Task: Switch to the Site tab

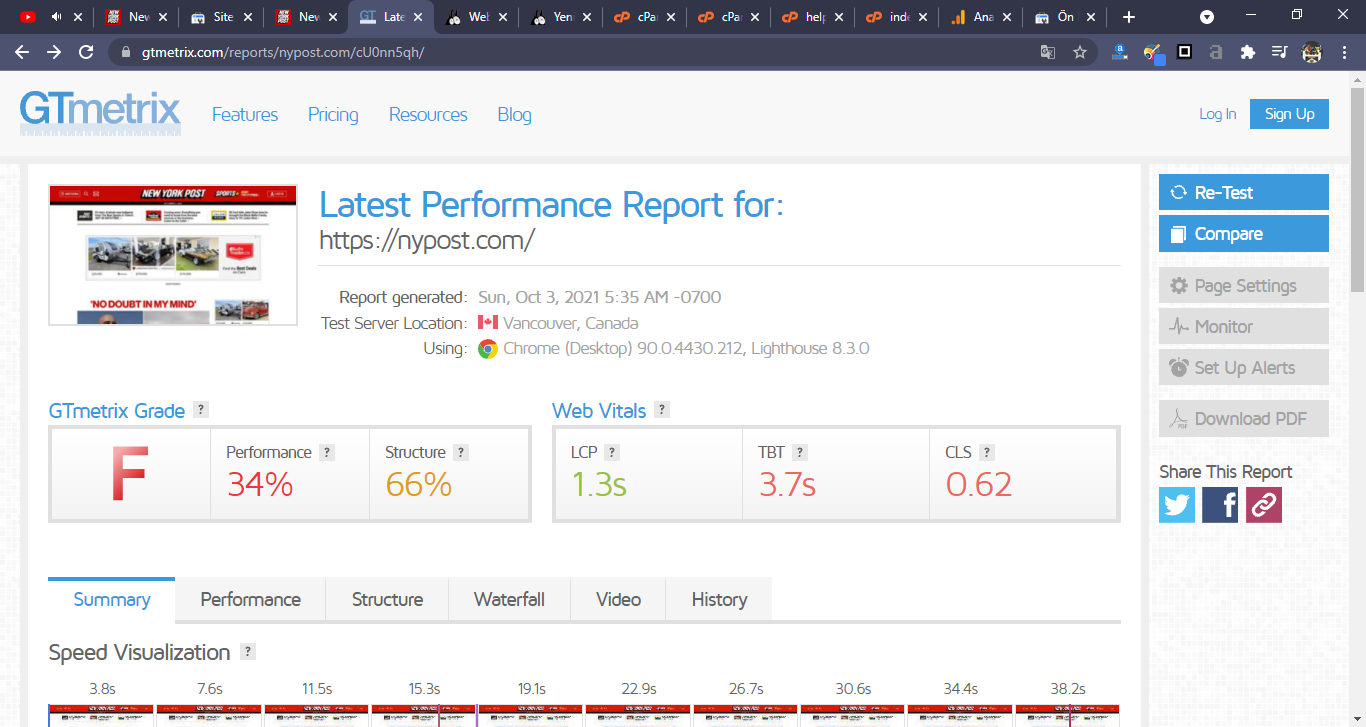Action: click(221, 17)
